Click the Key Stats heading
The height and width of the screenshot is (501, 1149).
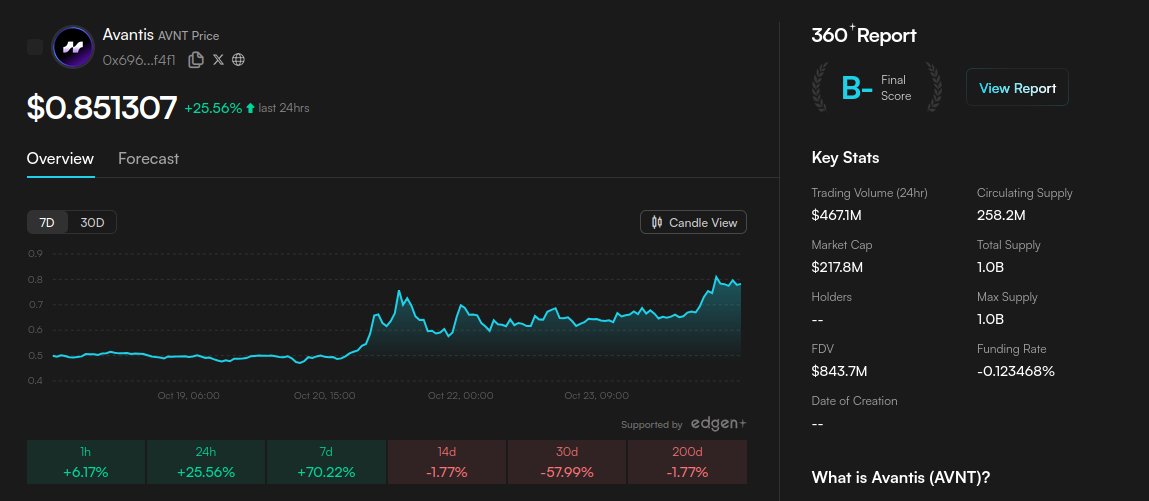(x=846, y=157)
